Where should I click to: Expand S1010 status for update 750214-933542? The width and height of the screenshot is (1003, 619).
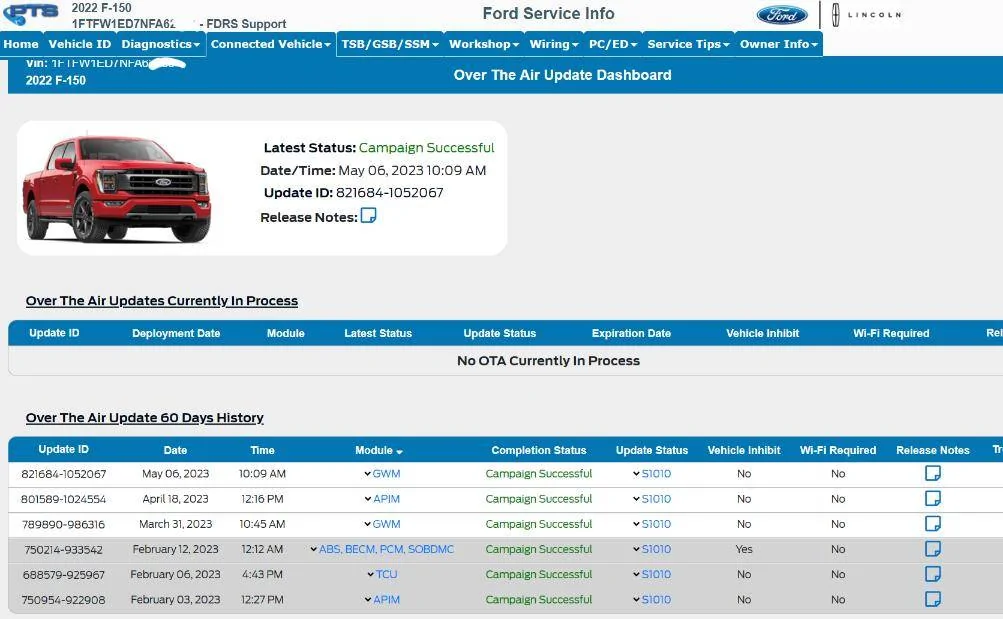(x=652, y=549)
